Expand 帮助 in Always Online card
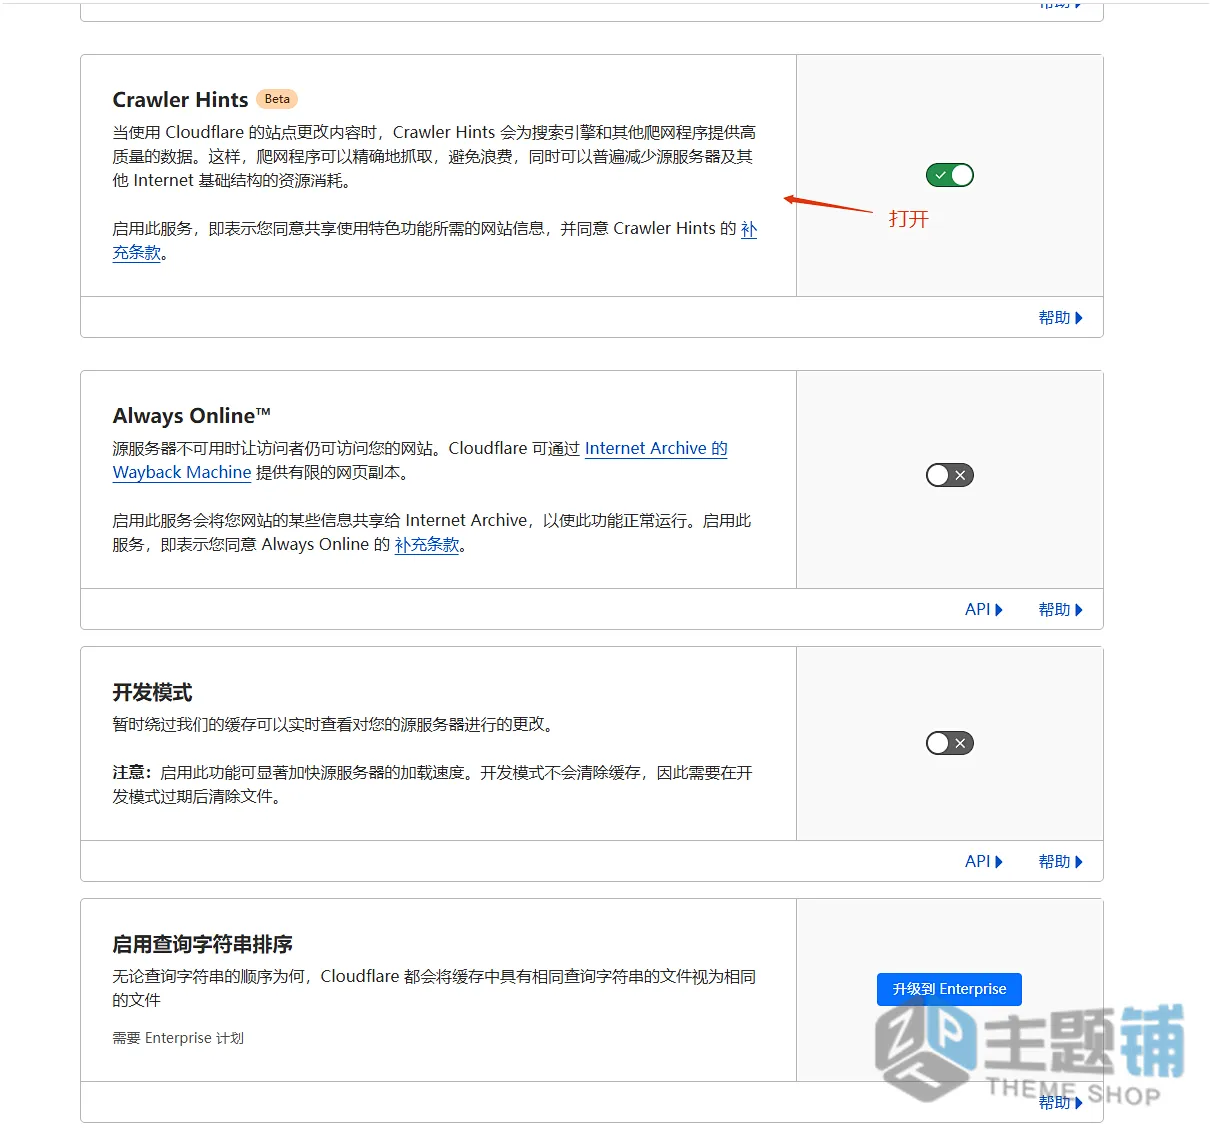The width and height of the screenshot is (1212, 1135). pyautogui.click(x=1060, y=610)
